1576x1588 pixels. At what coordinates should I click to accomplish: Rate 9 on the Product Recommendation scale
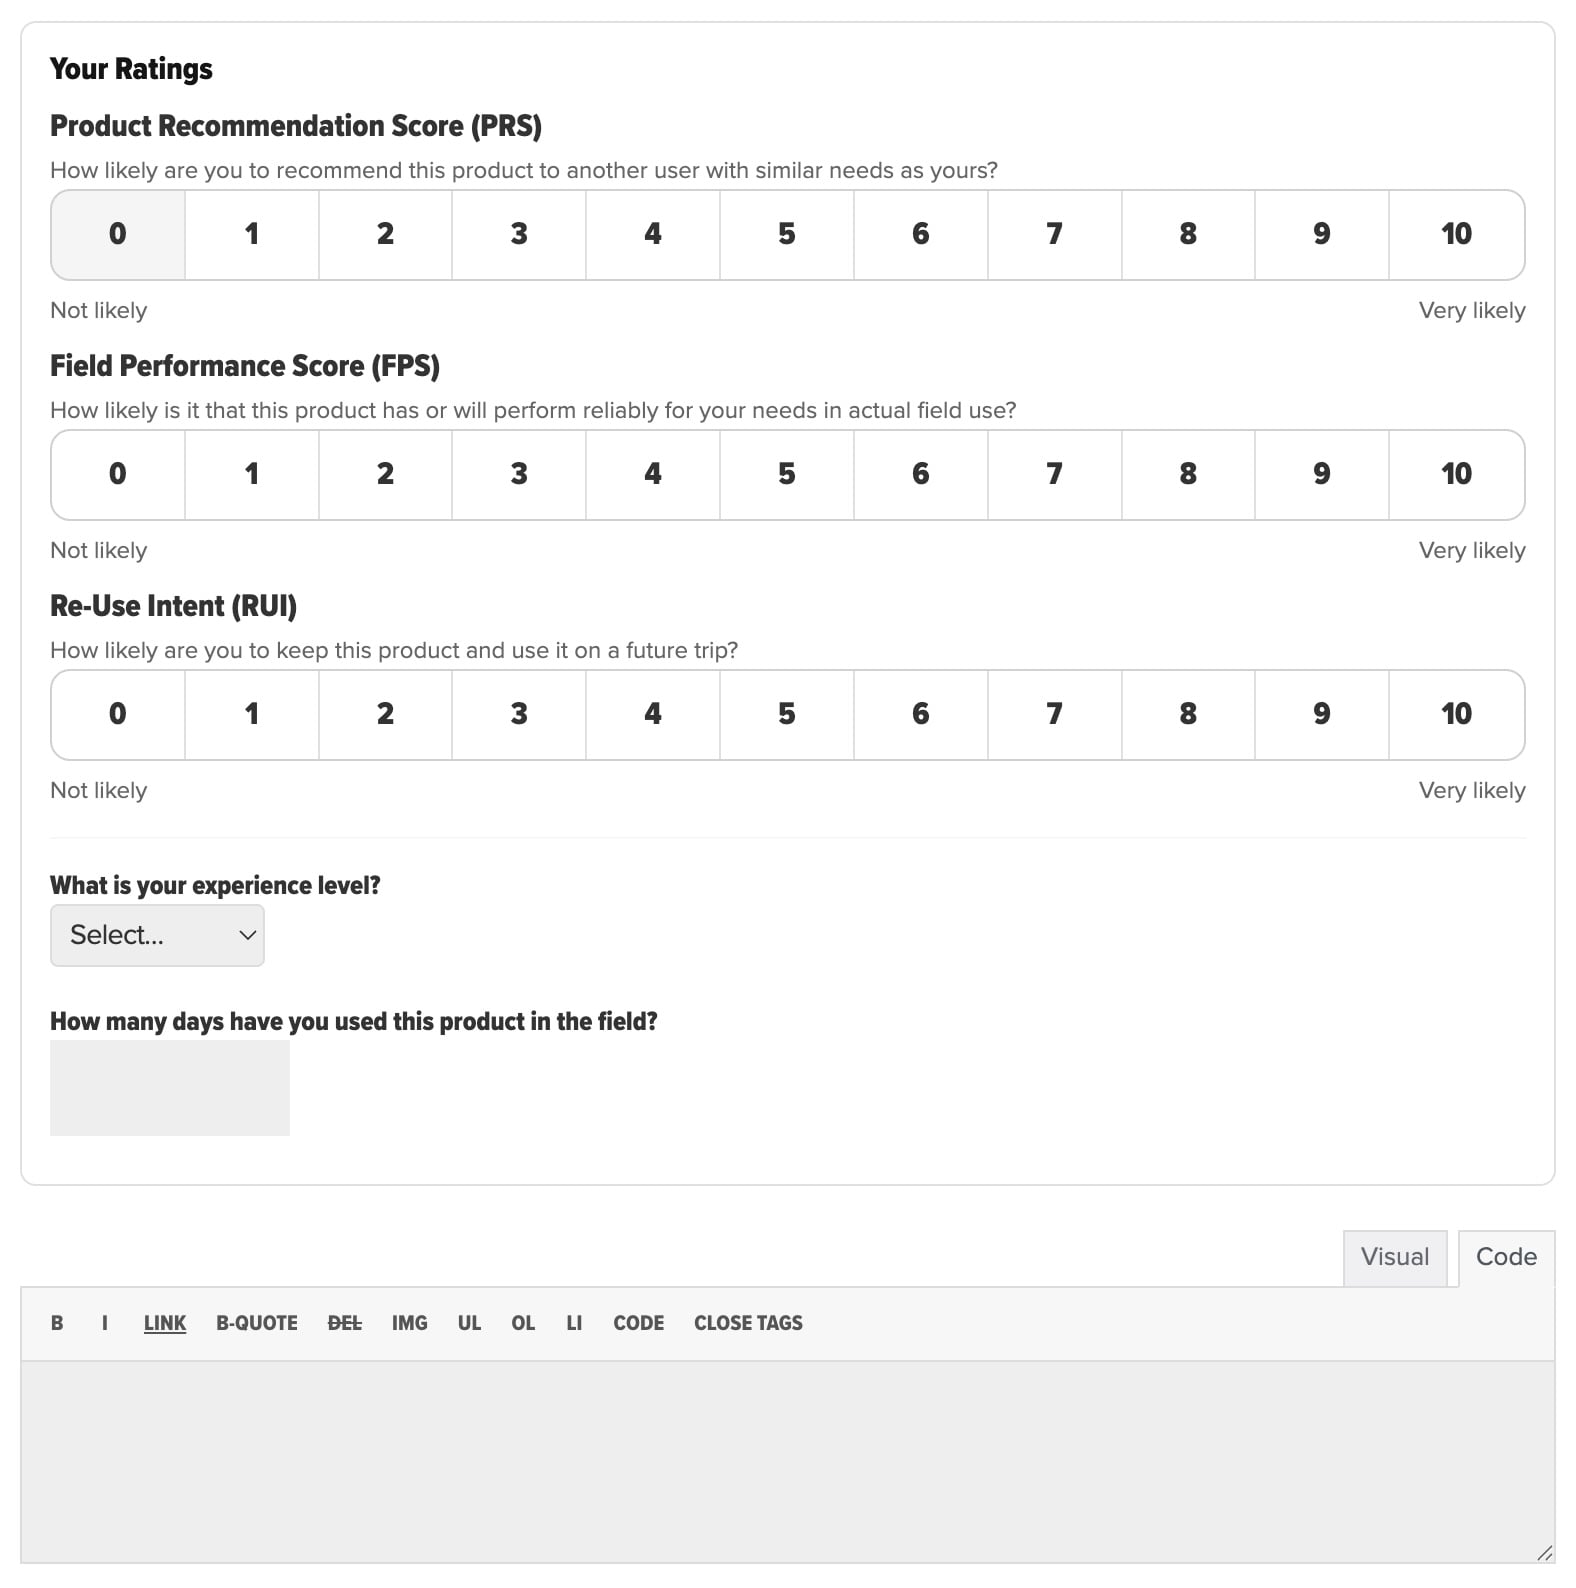click(x=1321, y=234)
